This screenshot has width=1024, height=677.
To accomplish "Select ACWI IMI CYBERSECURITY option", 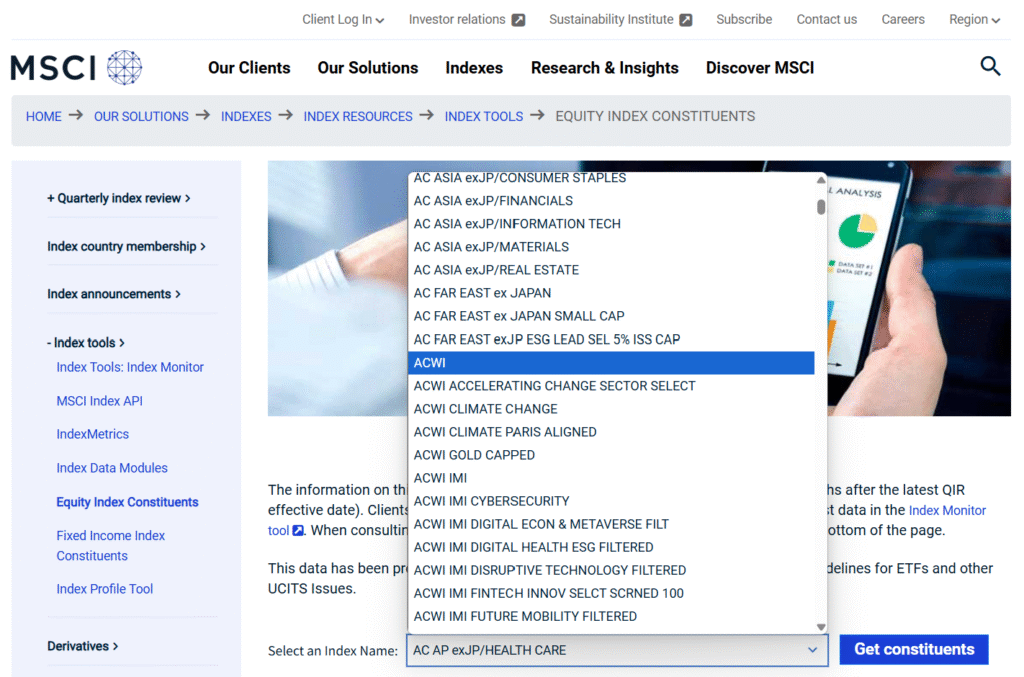I will tap(611, 501).
